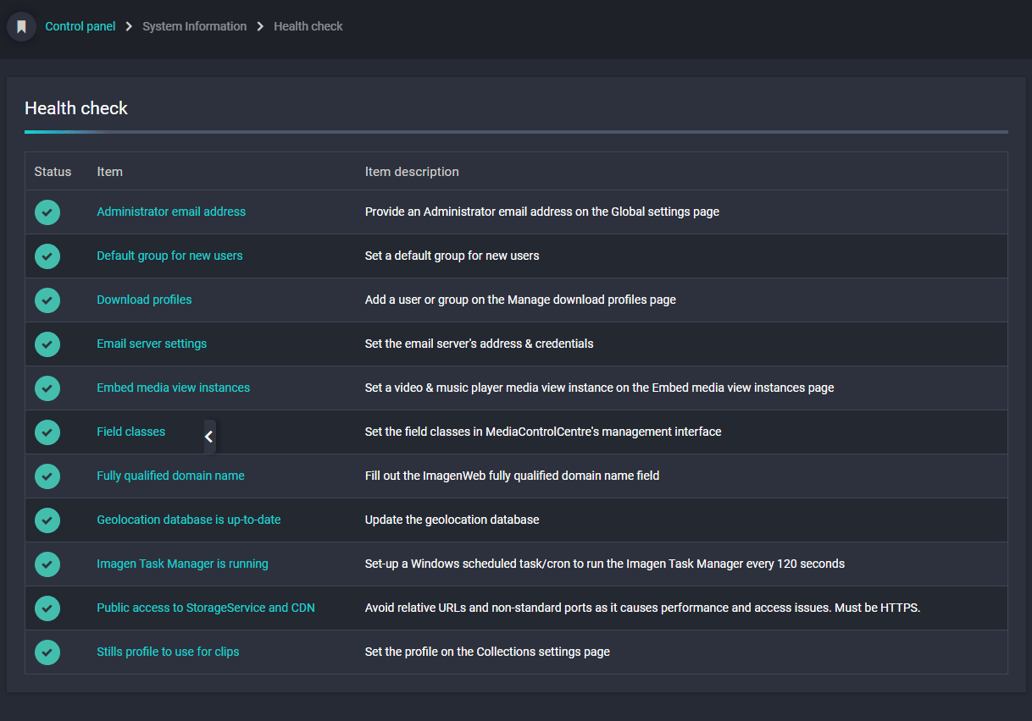Select System Information in the breadcrumb
This screenshot has width=1032, height=721.
[x=194, y=26]
